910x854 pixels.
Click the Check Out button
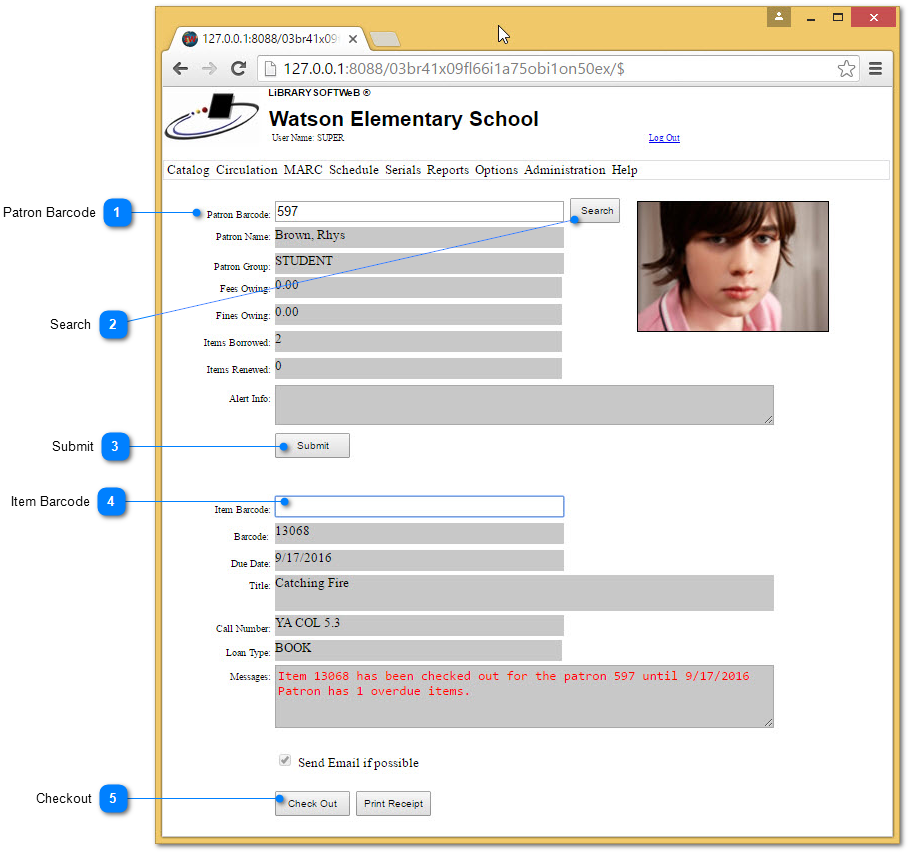pyautogui.click(x=312, y=804)
